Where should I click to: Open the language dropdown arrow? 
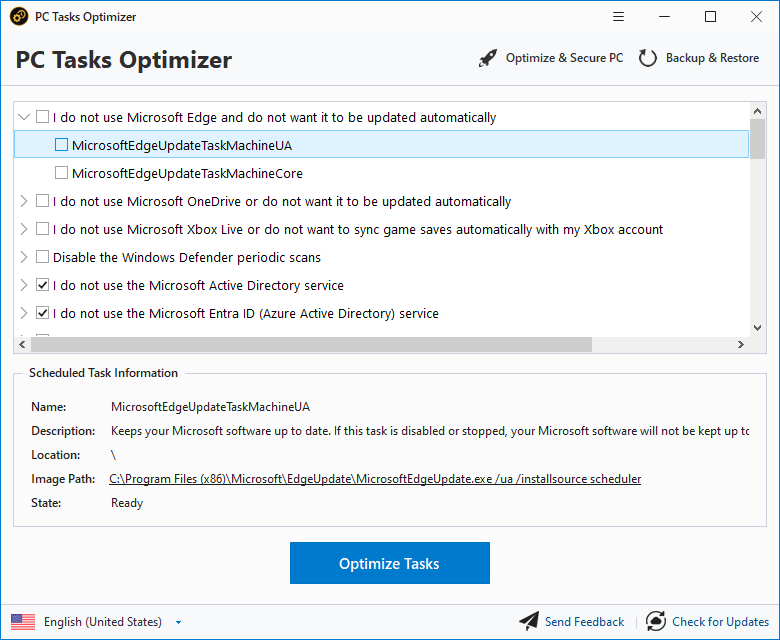[x=179, y=622]
